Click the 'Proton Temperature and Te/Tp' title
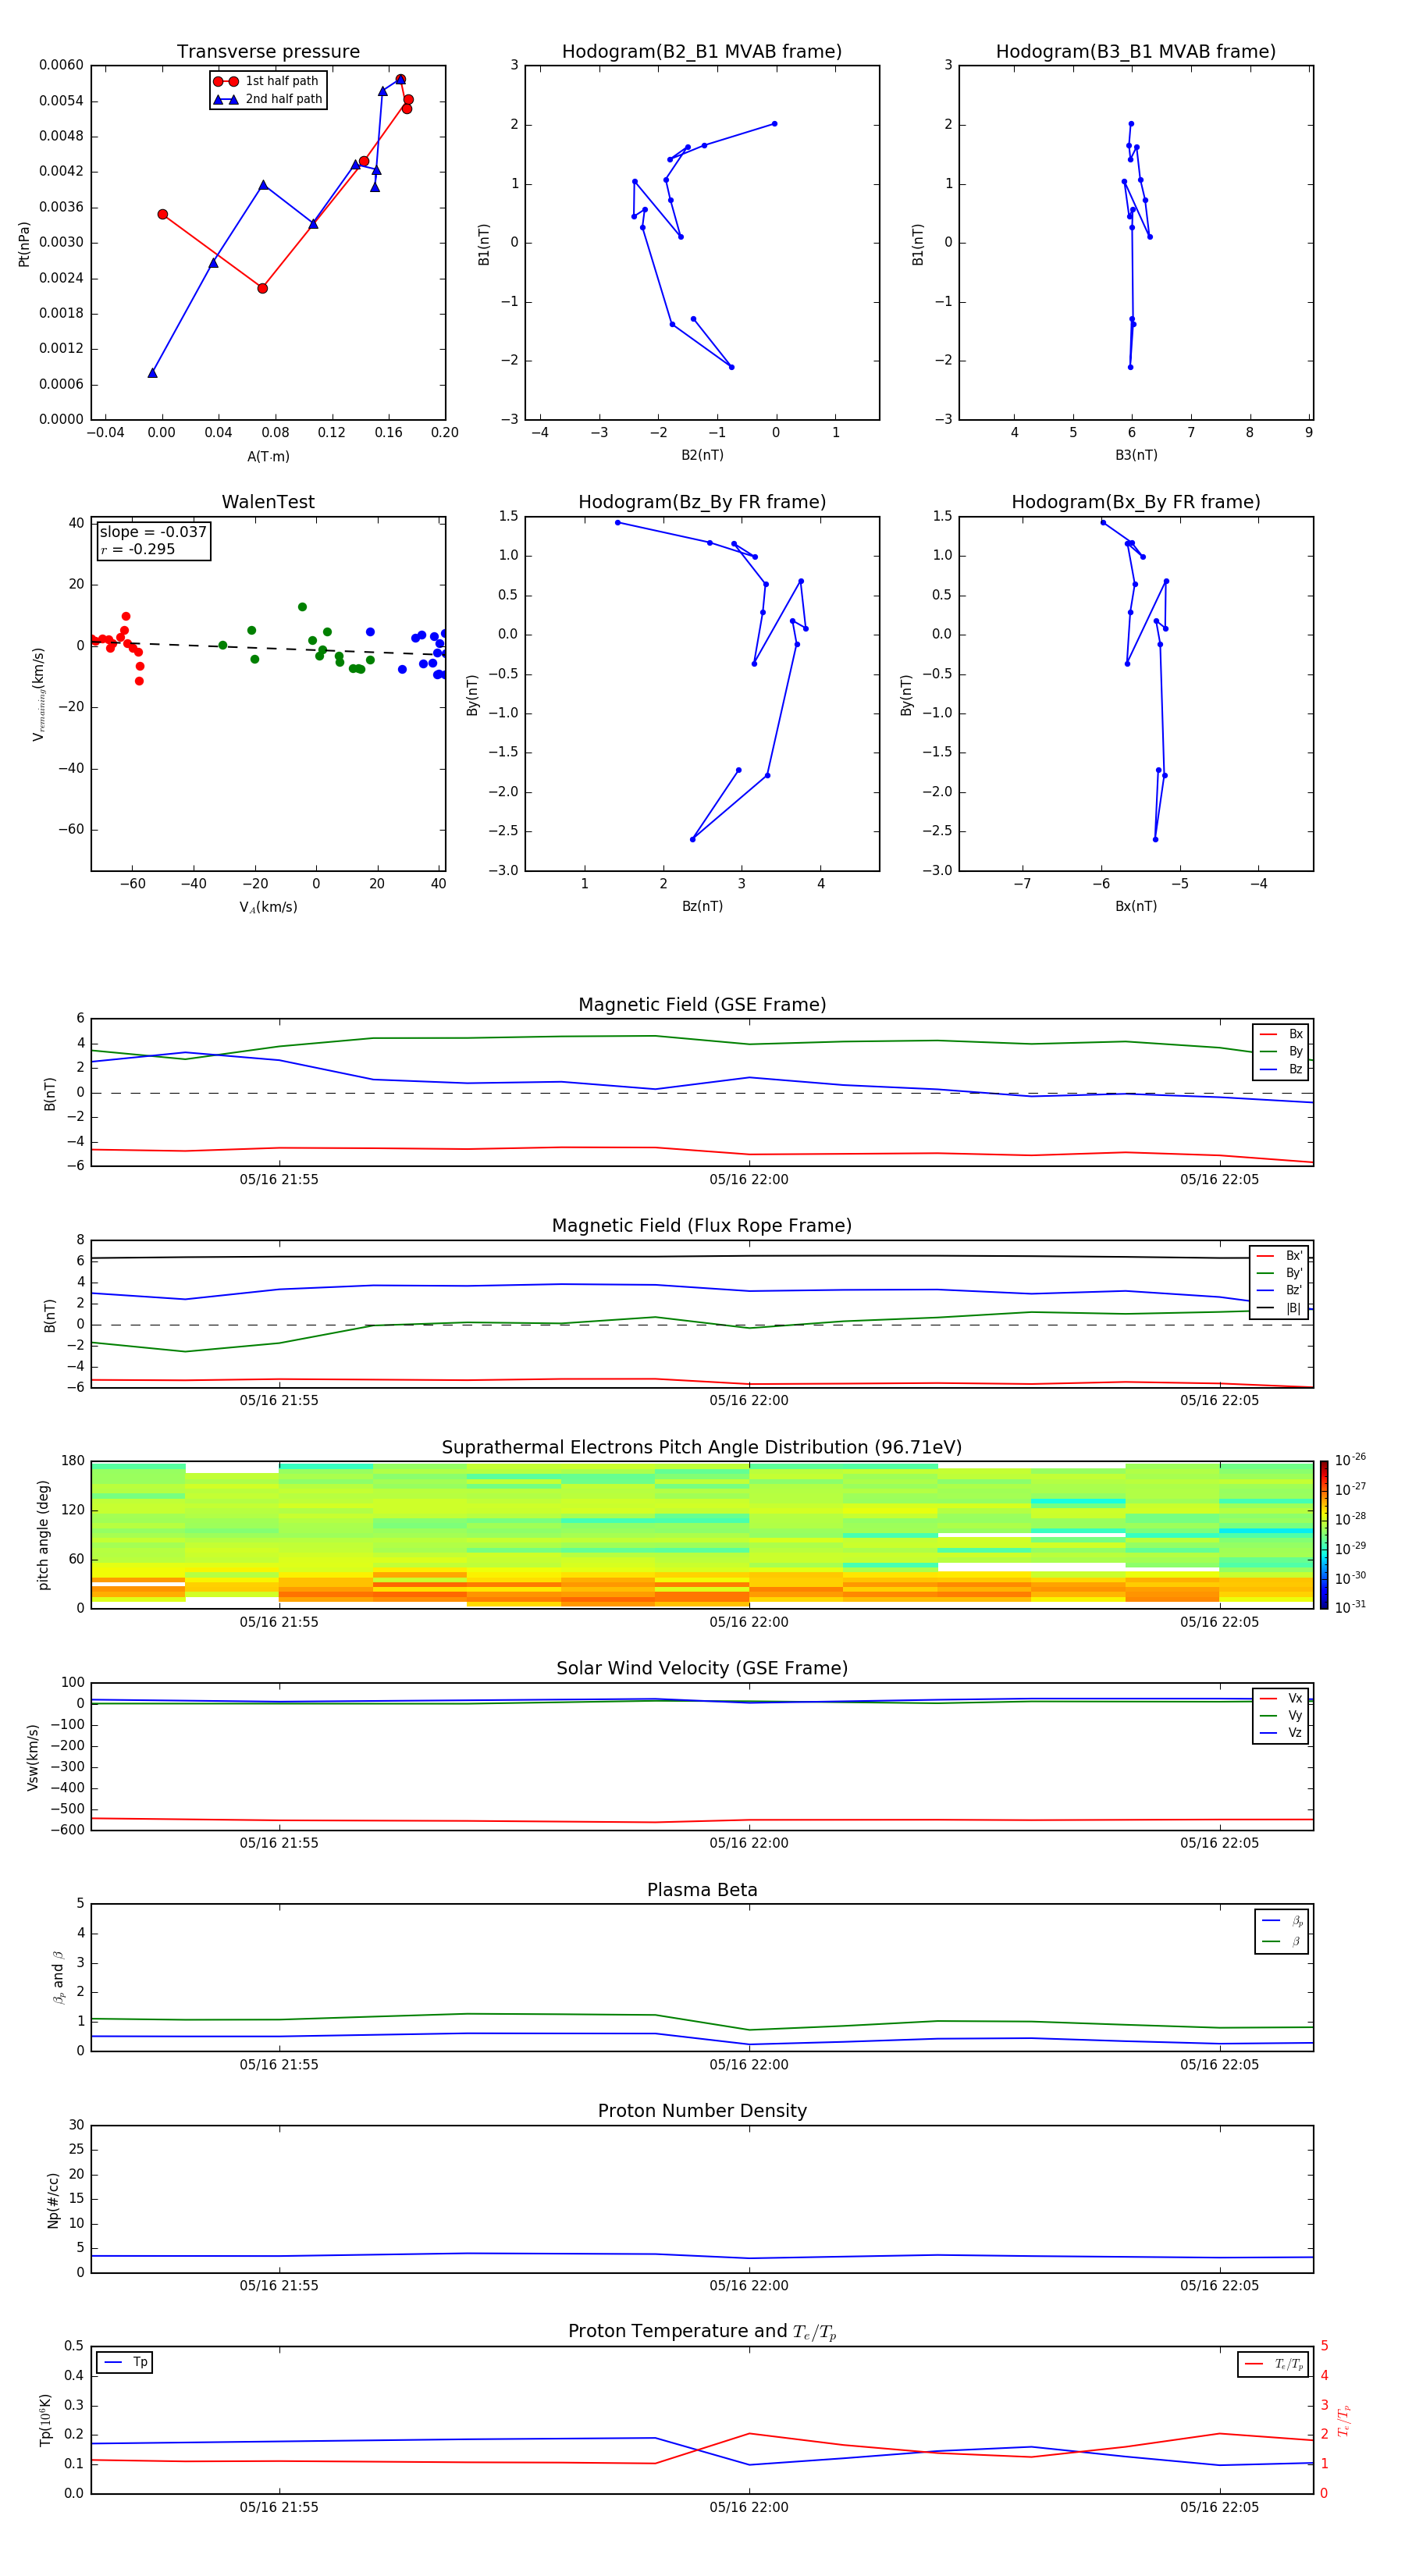 click(x=702, y=2332)
